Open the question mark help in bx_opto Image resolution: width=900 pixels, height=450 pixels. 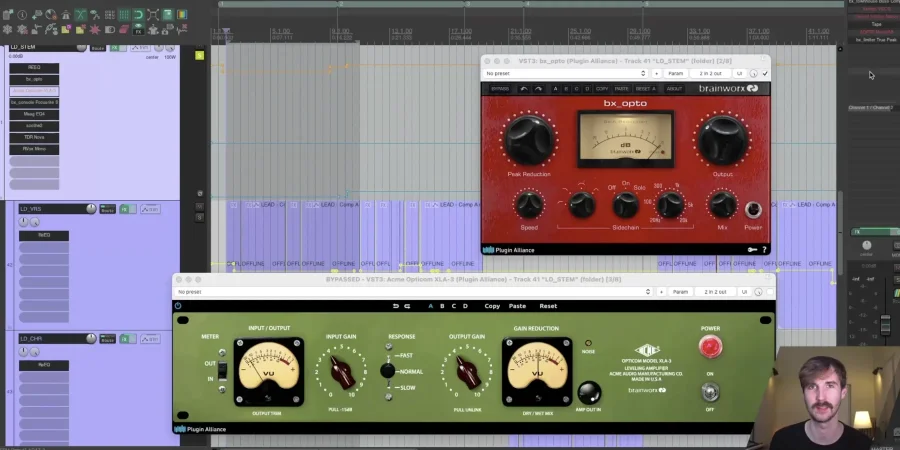click(x=765, y=250)
